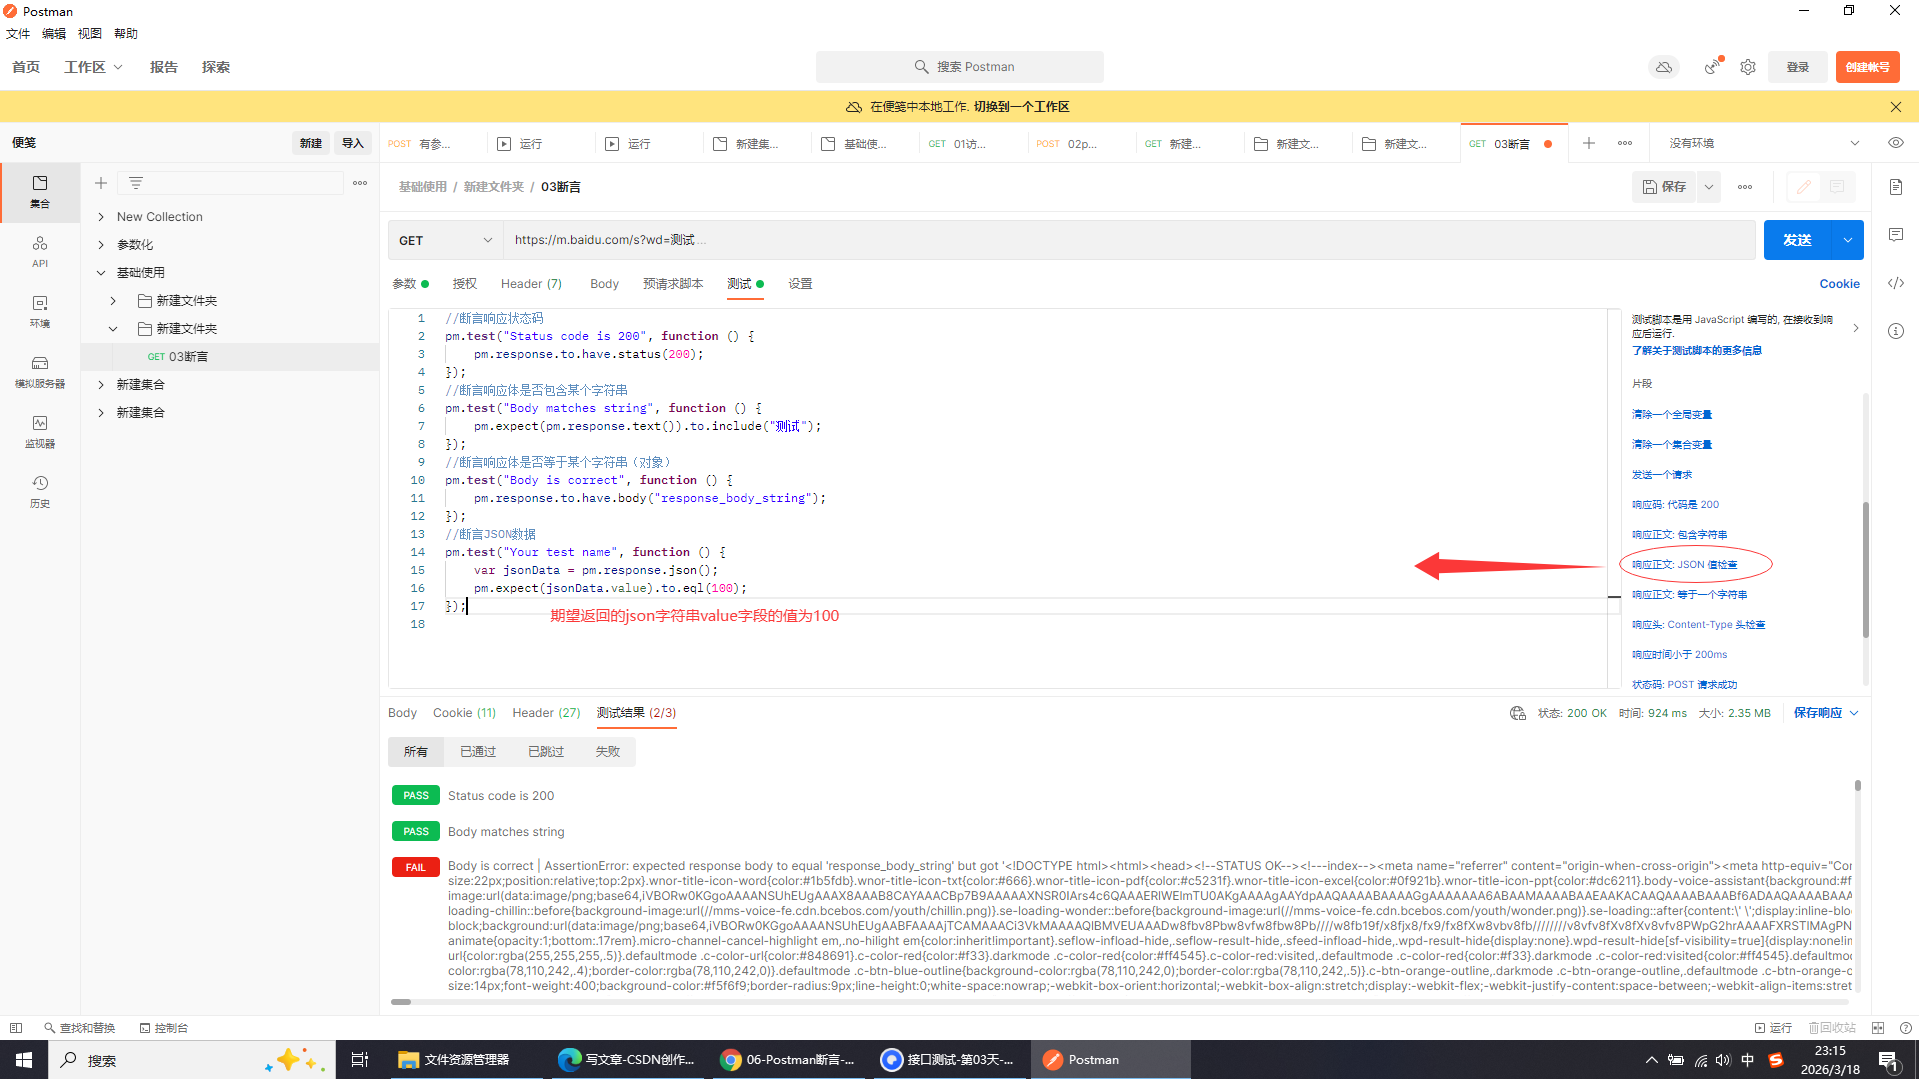Open the tab bar three-dot options menu
Viewport: 1919px width, 1079px height.
(1625, 143)
